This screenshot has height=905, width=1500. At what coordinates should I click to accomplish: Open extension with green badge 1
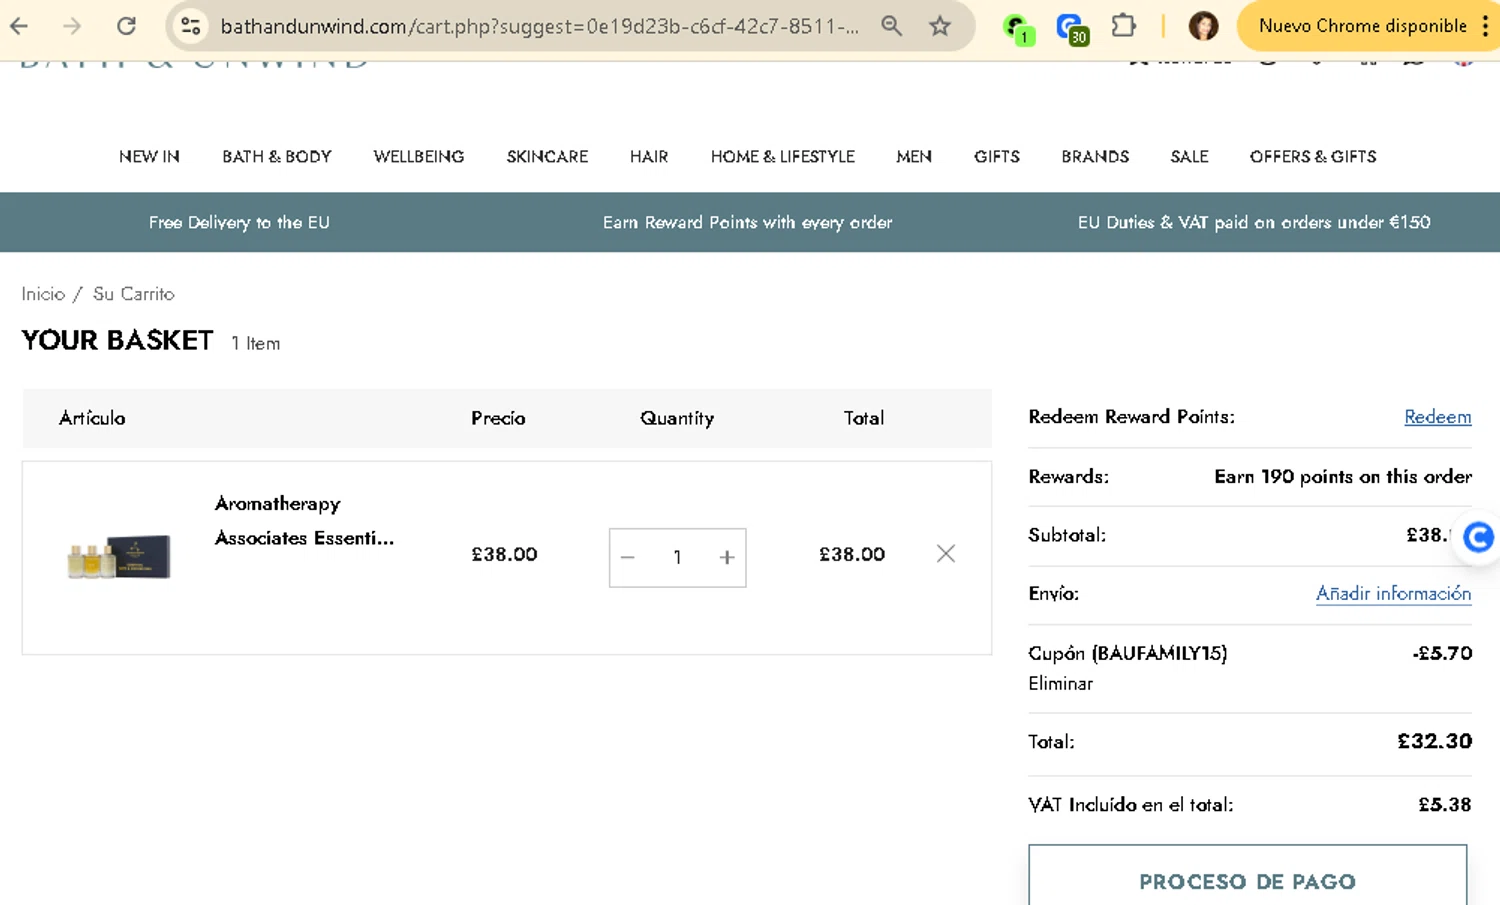1018,28
